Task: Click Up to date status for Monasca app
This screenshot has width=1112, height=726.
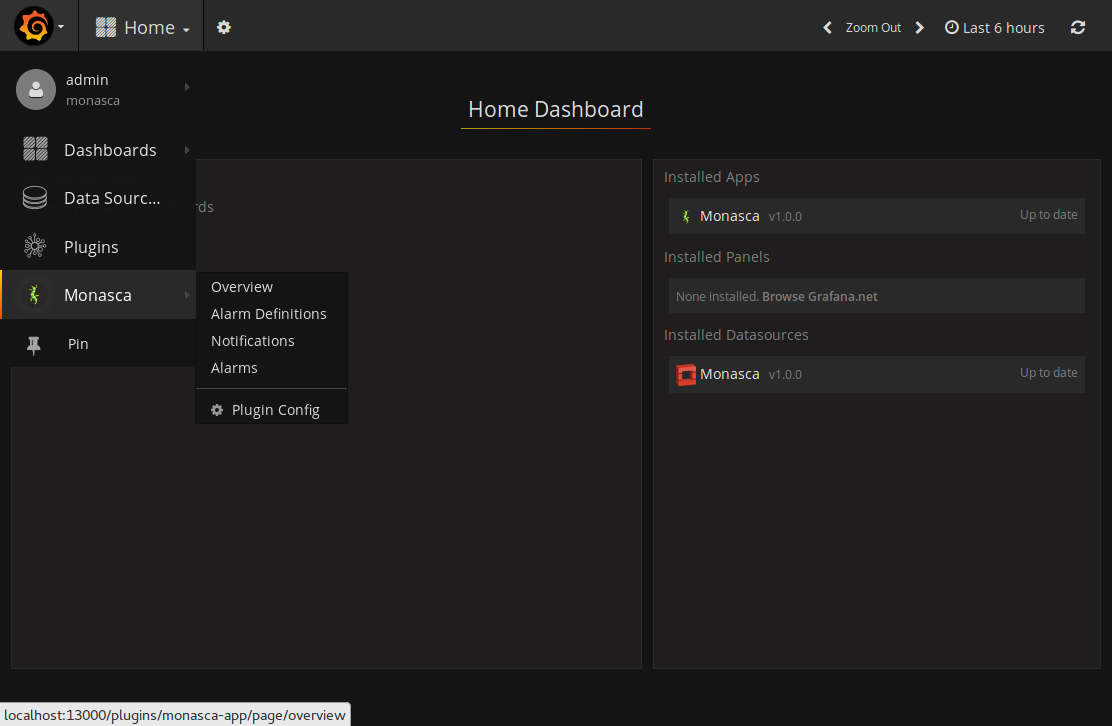Action: tap(1048, 215)
